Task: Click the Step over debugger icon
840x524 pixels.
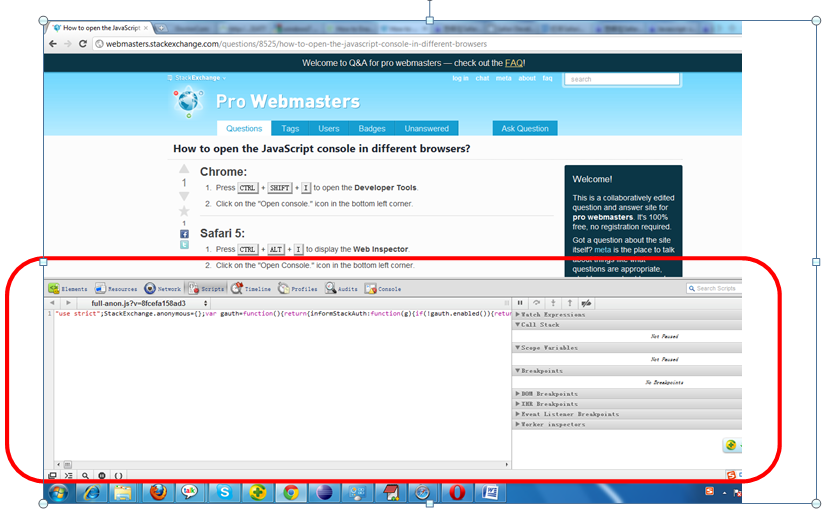Action: (x=536, y=303)
